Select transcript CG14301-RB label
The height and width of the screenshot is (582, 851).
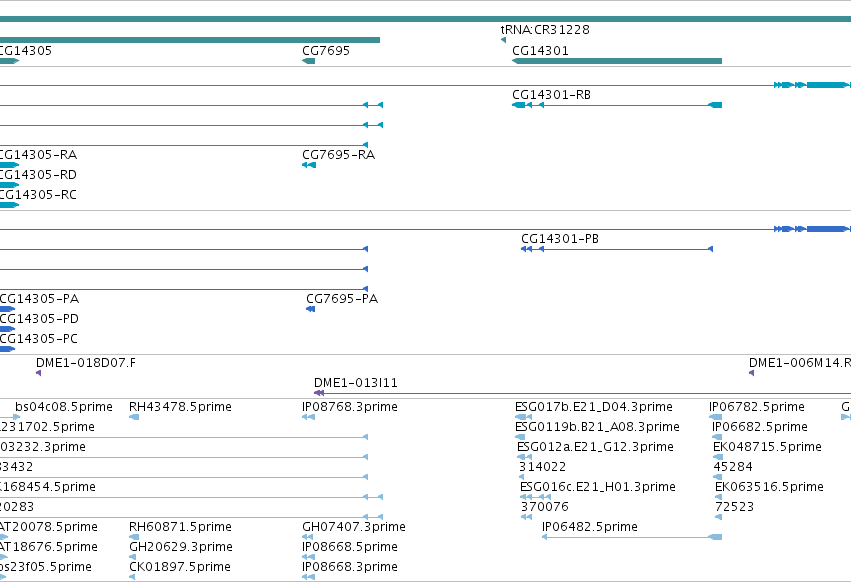[x=551, y=94]
